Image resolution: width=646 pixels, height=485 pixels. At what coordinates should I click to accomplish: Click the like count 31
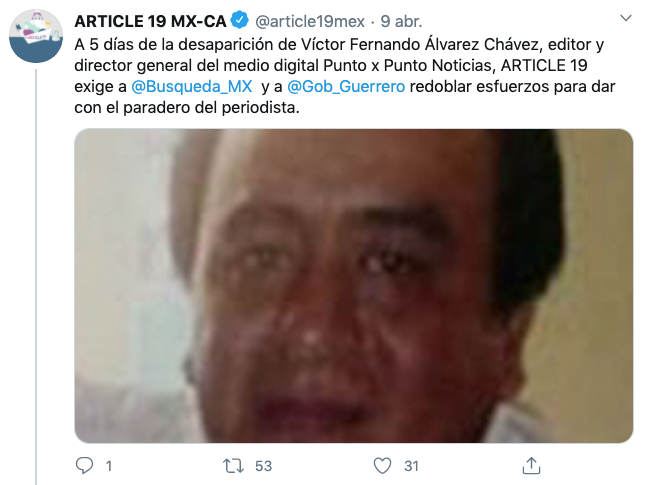[x=411, y=466]
